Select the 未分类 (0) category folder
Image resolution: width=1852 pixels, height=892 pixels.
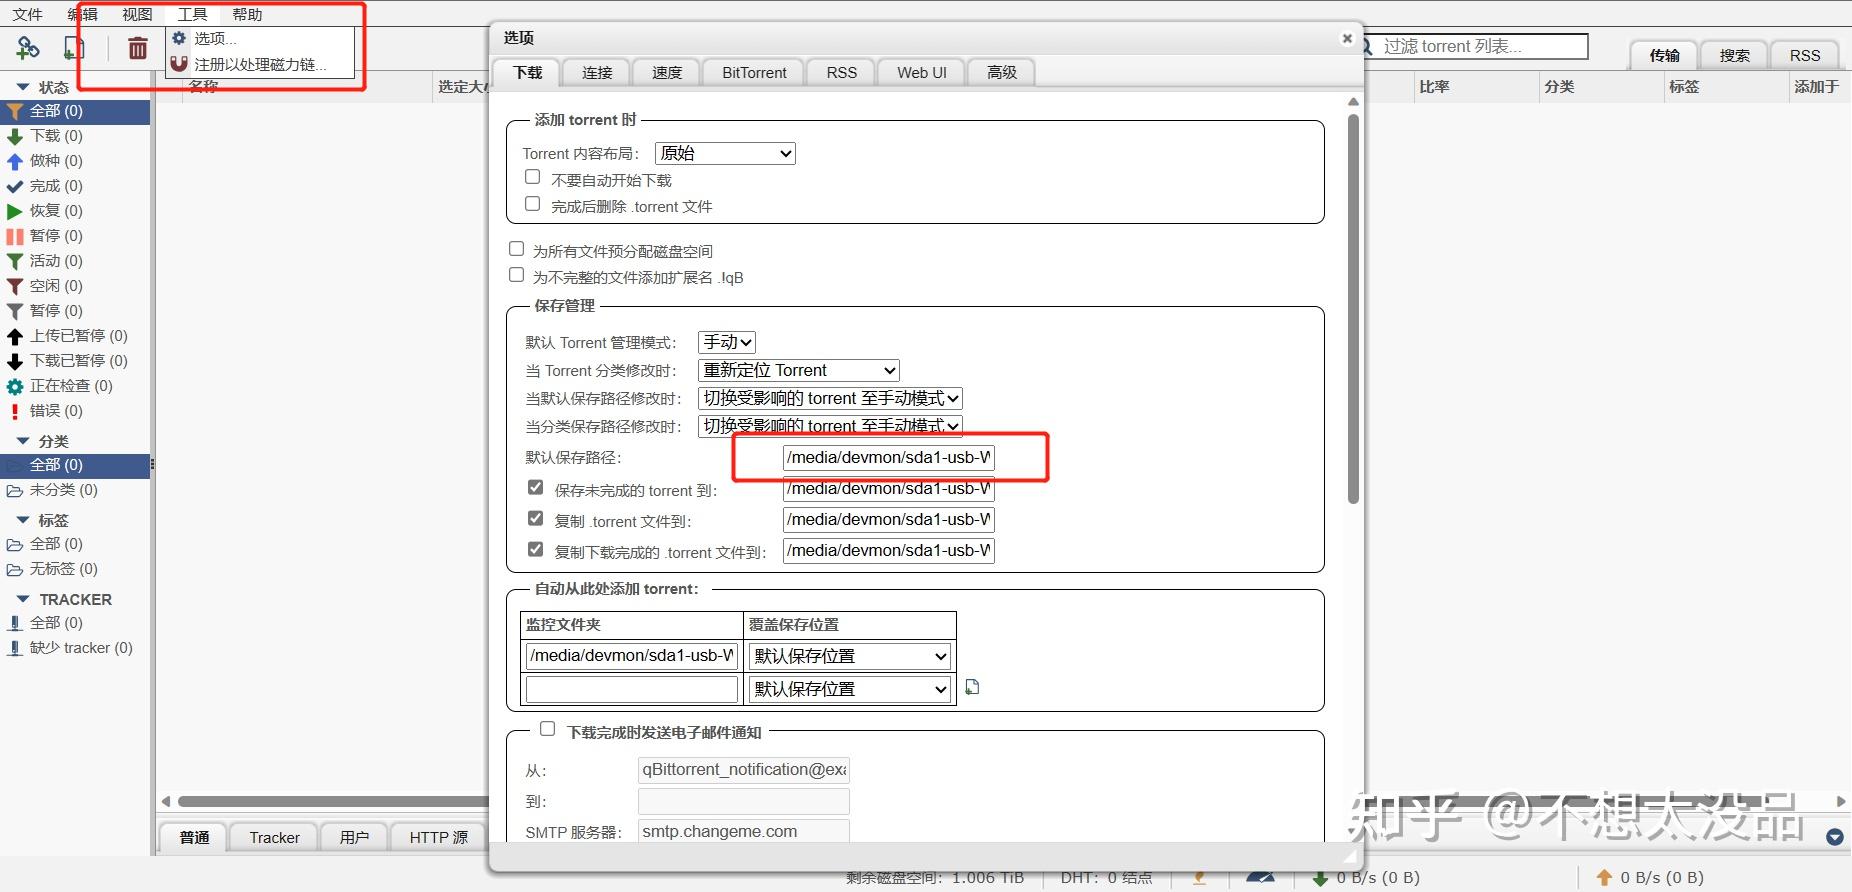point(75,490)
